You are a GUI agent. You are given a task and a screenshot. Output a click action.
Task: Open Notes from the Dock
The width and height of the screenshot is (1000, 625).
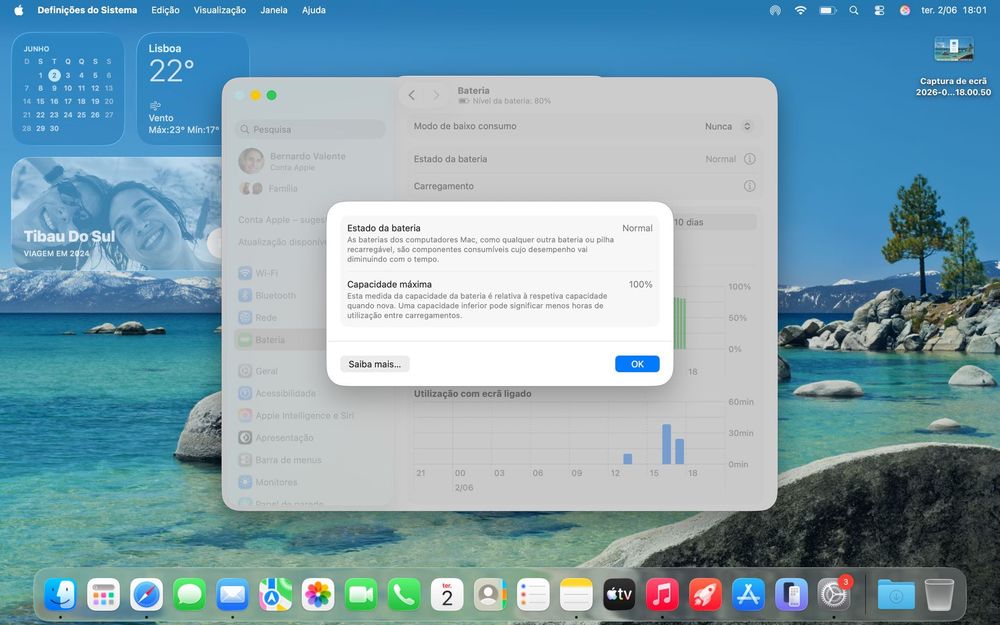click(x=576, y=595)
